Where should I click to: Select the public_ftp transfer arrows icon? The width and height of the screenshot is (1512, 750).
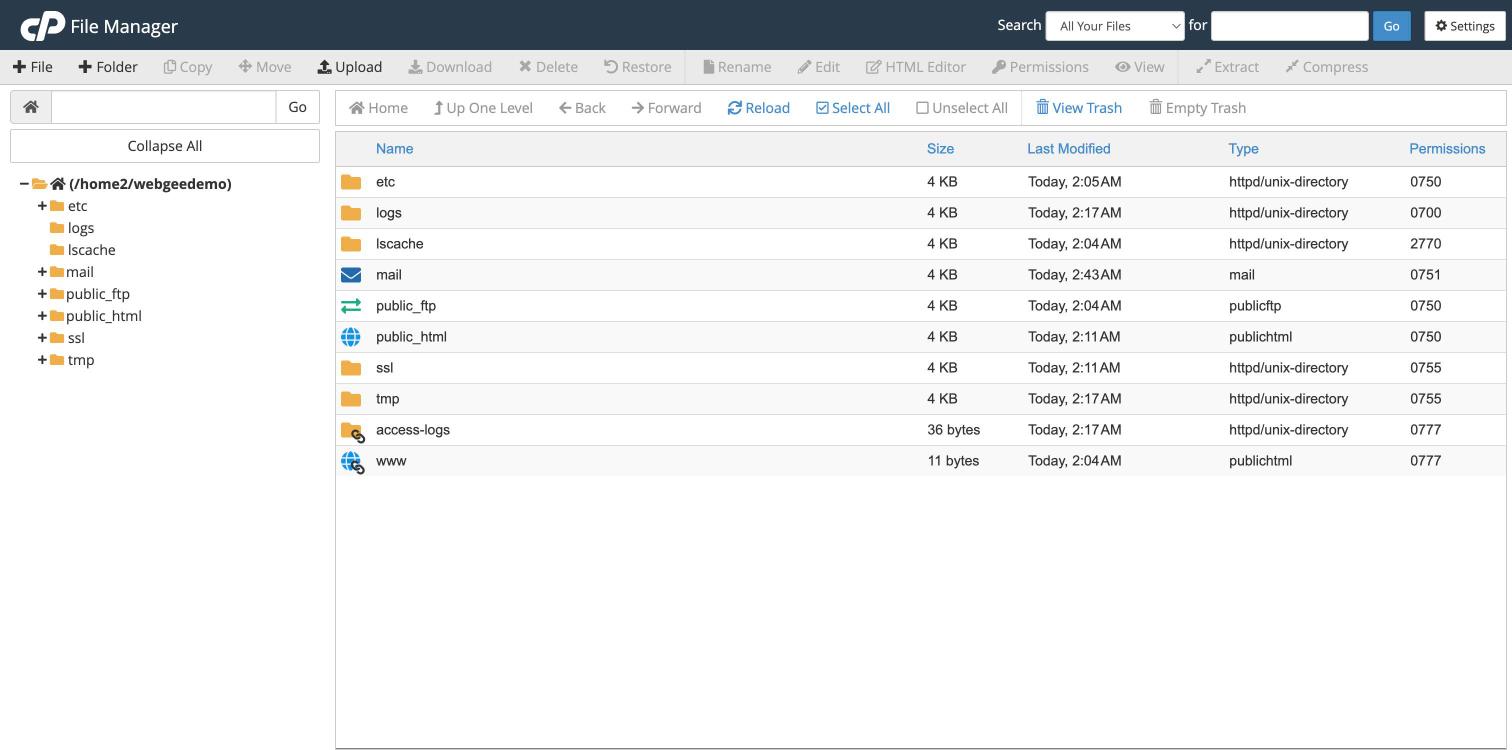click(x=351, y=306)
